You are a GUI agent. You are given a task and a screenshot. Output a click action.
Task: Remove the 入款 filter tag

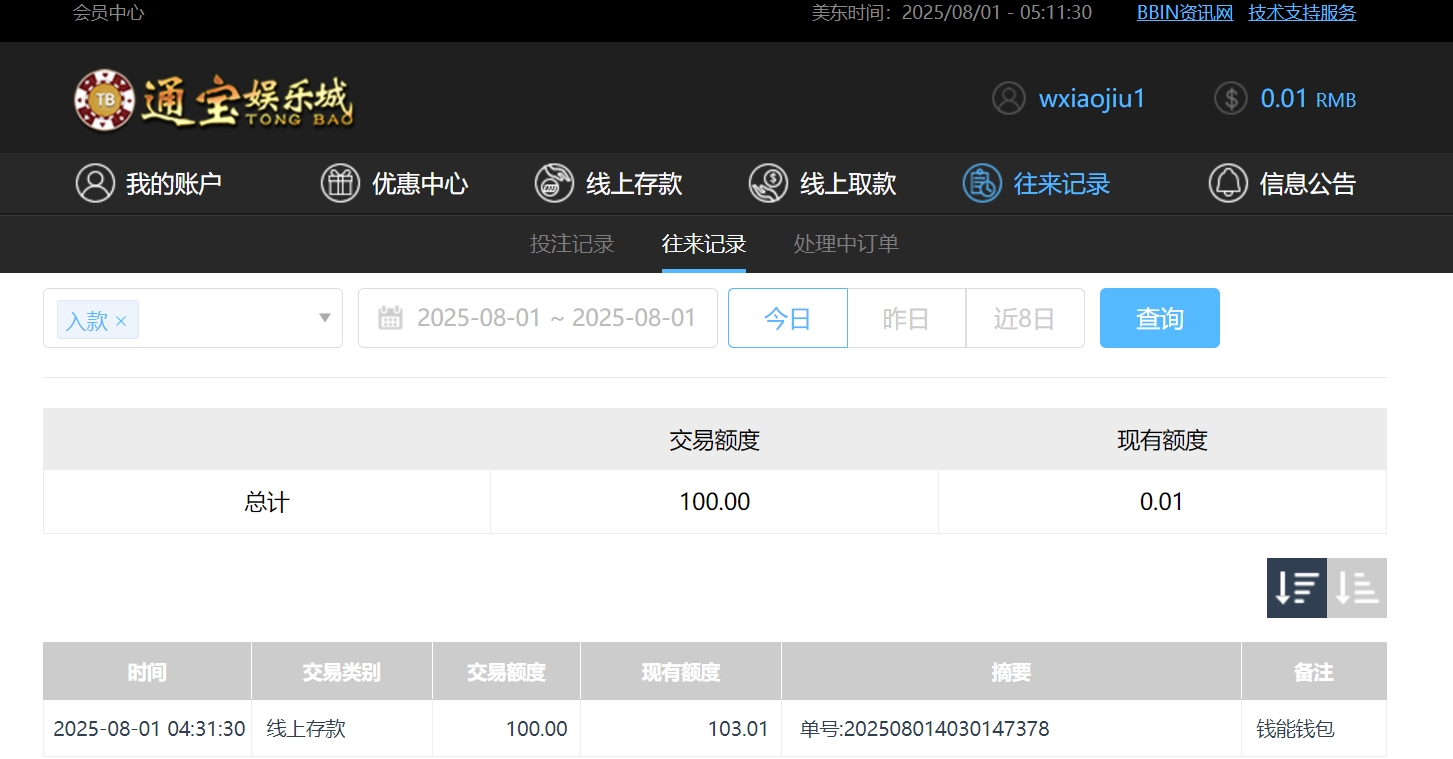click(121, 321)
